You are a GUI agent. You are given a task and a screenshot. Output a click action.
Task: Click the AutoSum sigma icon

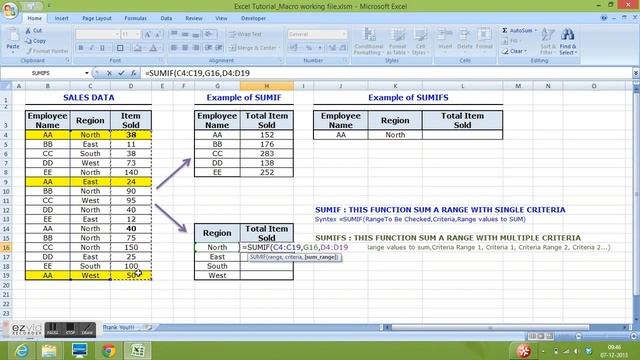(x=505, y=31)
